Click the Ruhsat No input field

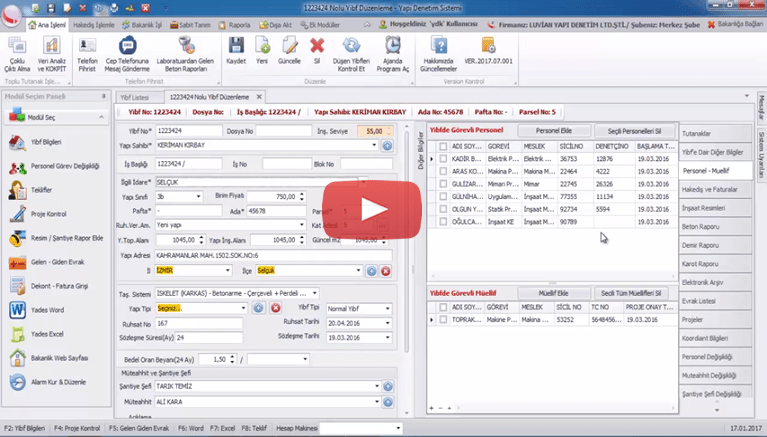[x=200, y=324]
